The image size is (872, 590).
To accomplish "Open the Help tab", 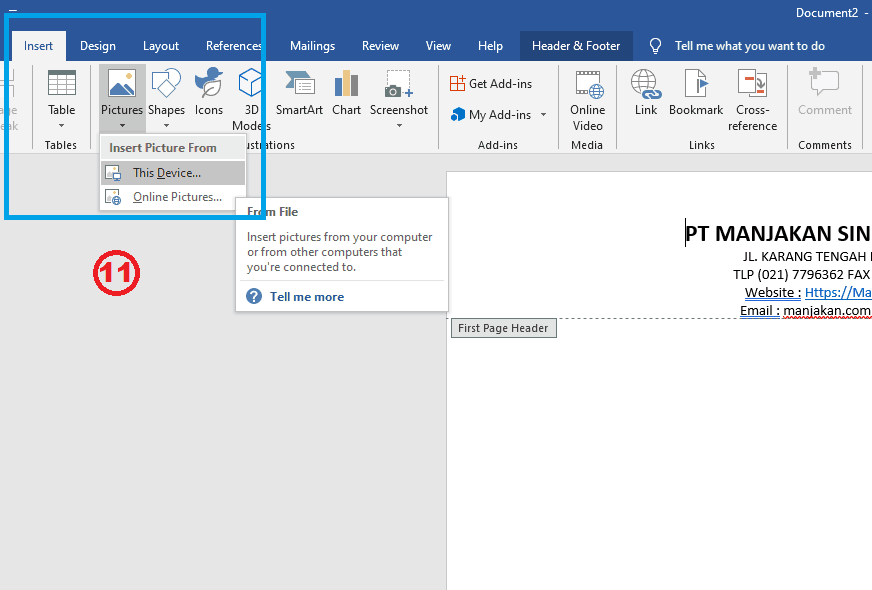I will (x=490, y=46).
